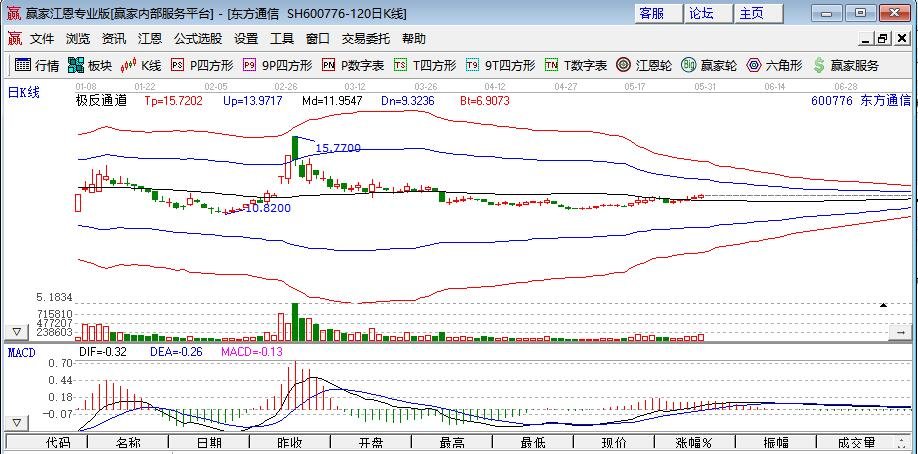Viewport: 918px width, 454px height.
Task: Open the 工具 menu
Action: click(x=282, y=39)
